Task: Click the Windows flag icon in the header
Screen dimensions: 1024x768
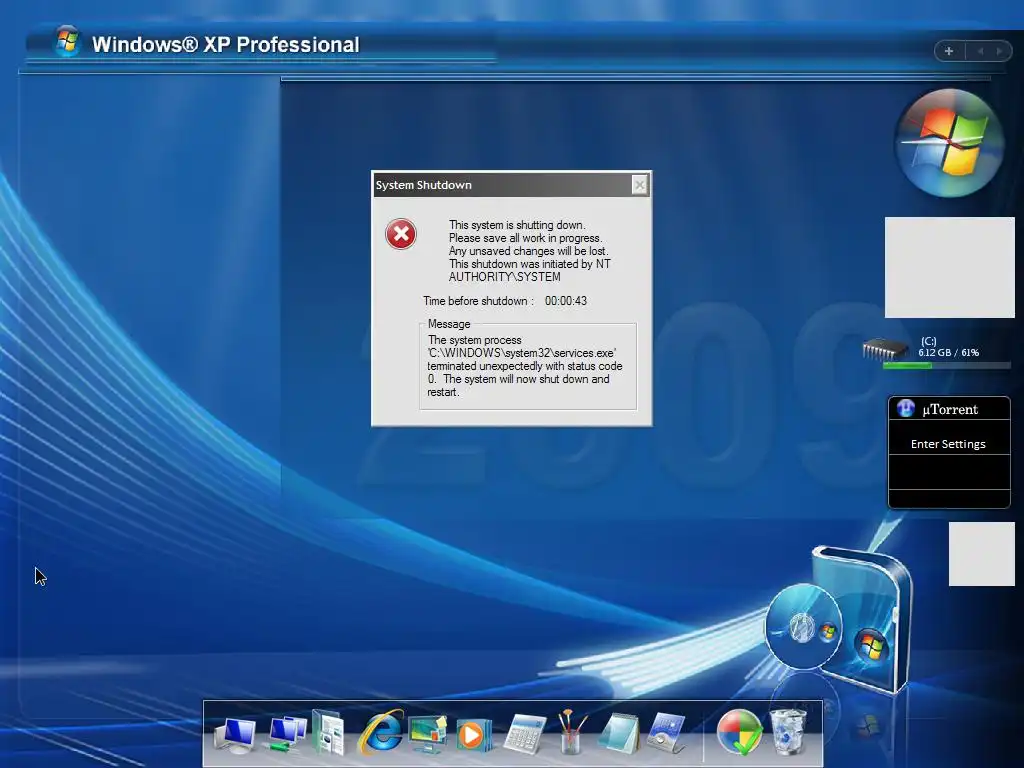Action: click(x=66, y=42)
